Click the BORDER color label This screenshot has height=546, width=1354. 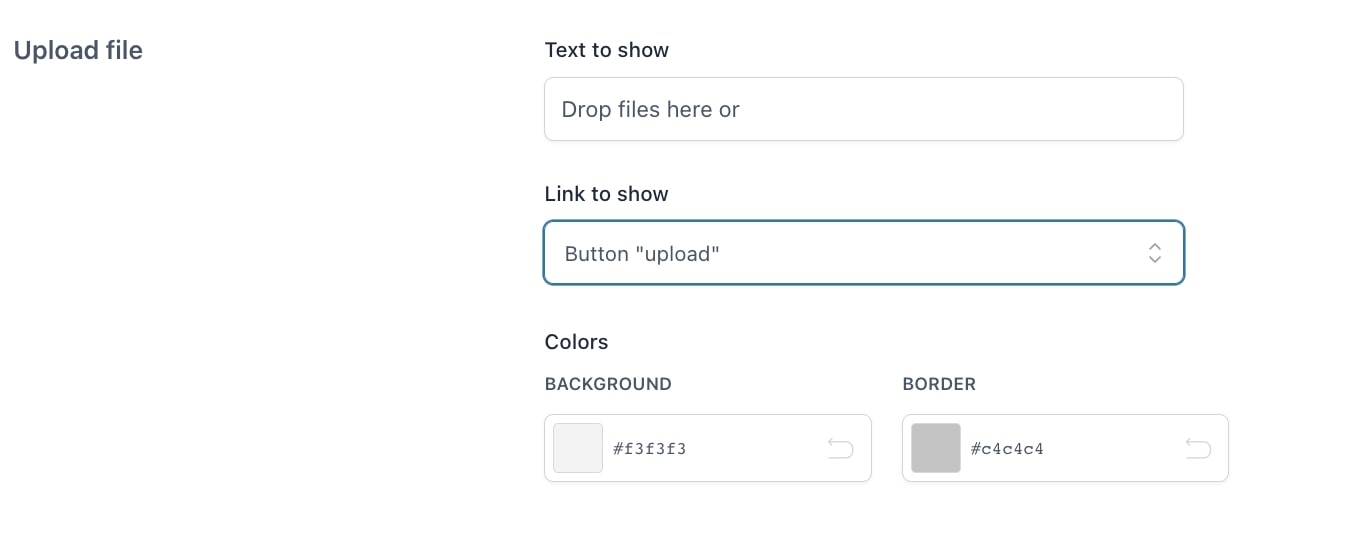pyautogui.click(x=939, y=384)
